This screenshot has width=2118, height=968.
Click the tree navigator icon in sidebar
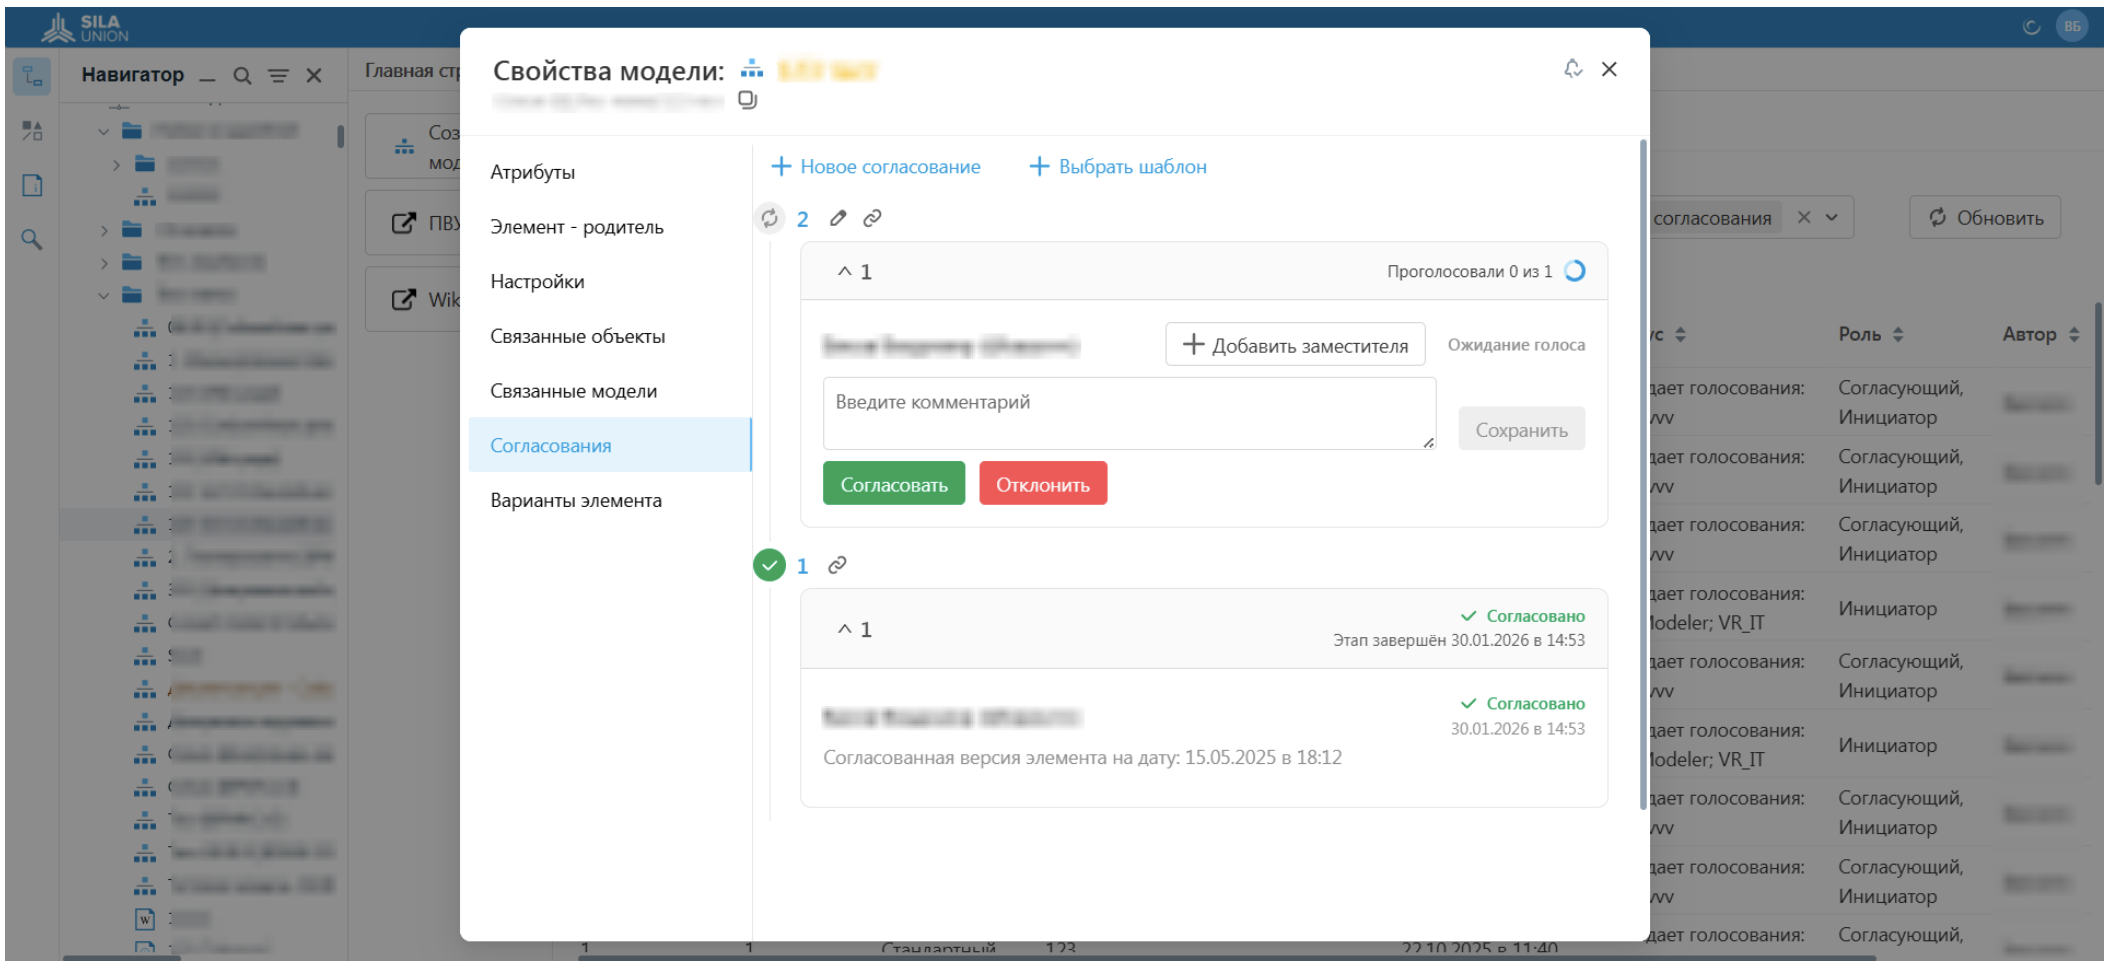(32, 76)
